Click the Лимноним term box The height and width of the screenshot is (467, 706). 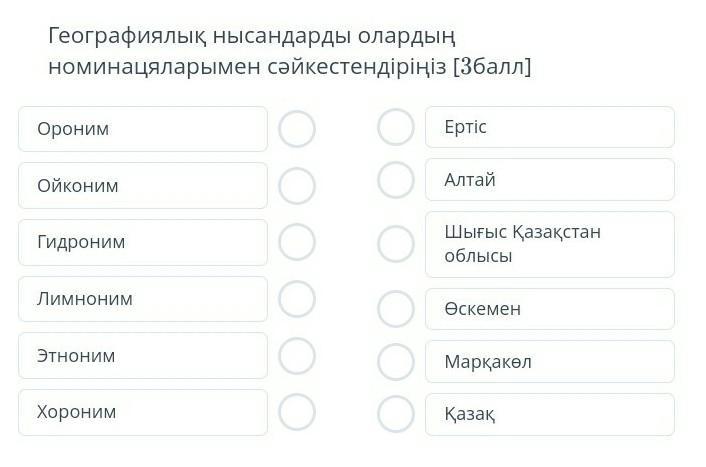coord(143,298)
